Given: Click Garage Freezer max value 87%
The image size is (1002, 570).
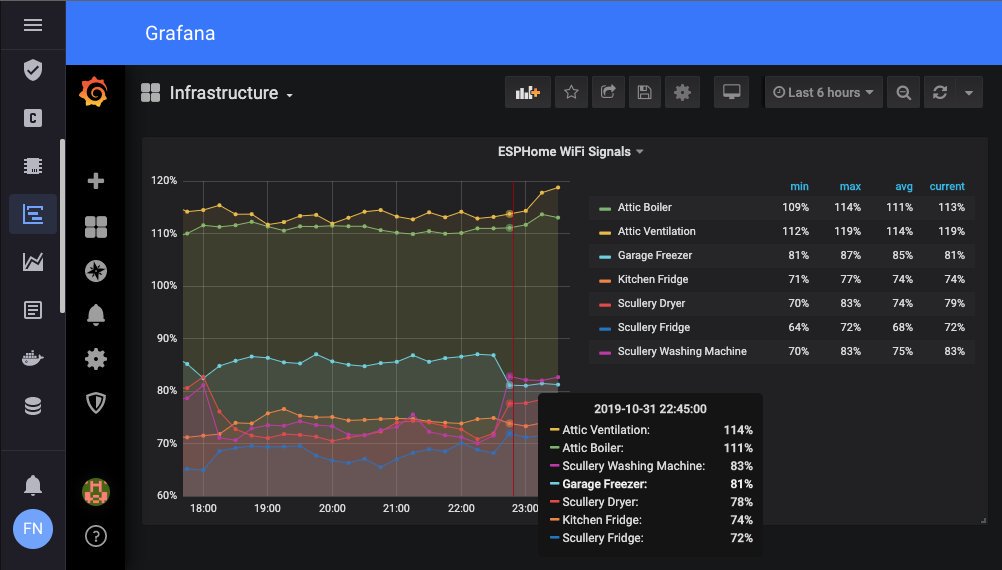Looking at the screenshot, I should 851,255.
